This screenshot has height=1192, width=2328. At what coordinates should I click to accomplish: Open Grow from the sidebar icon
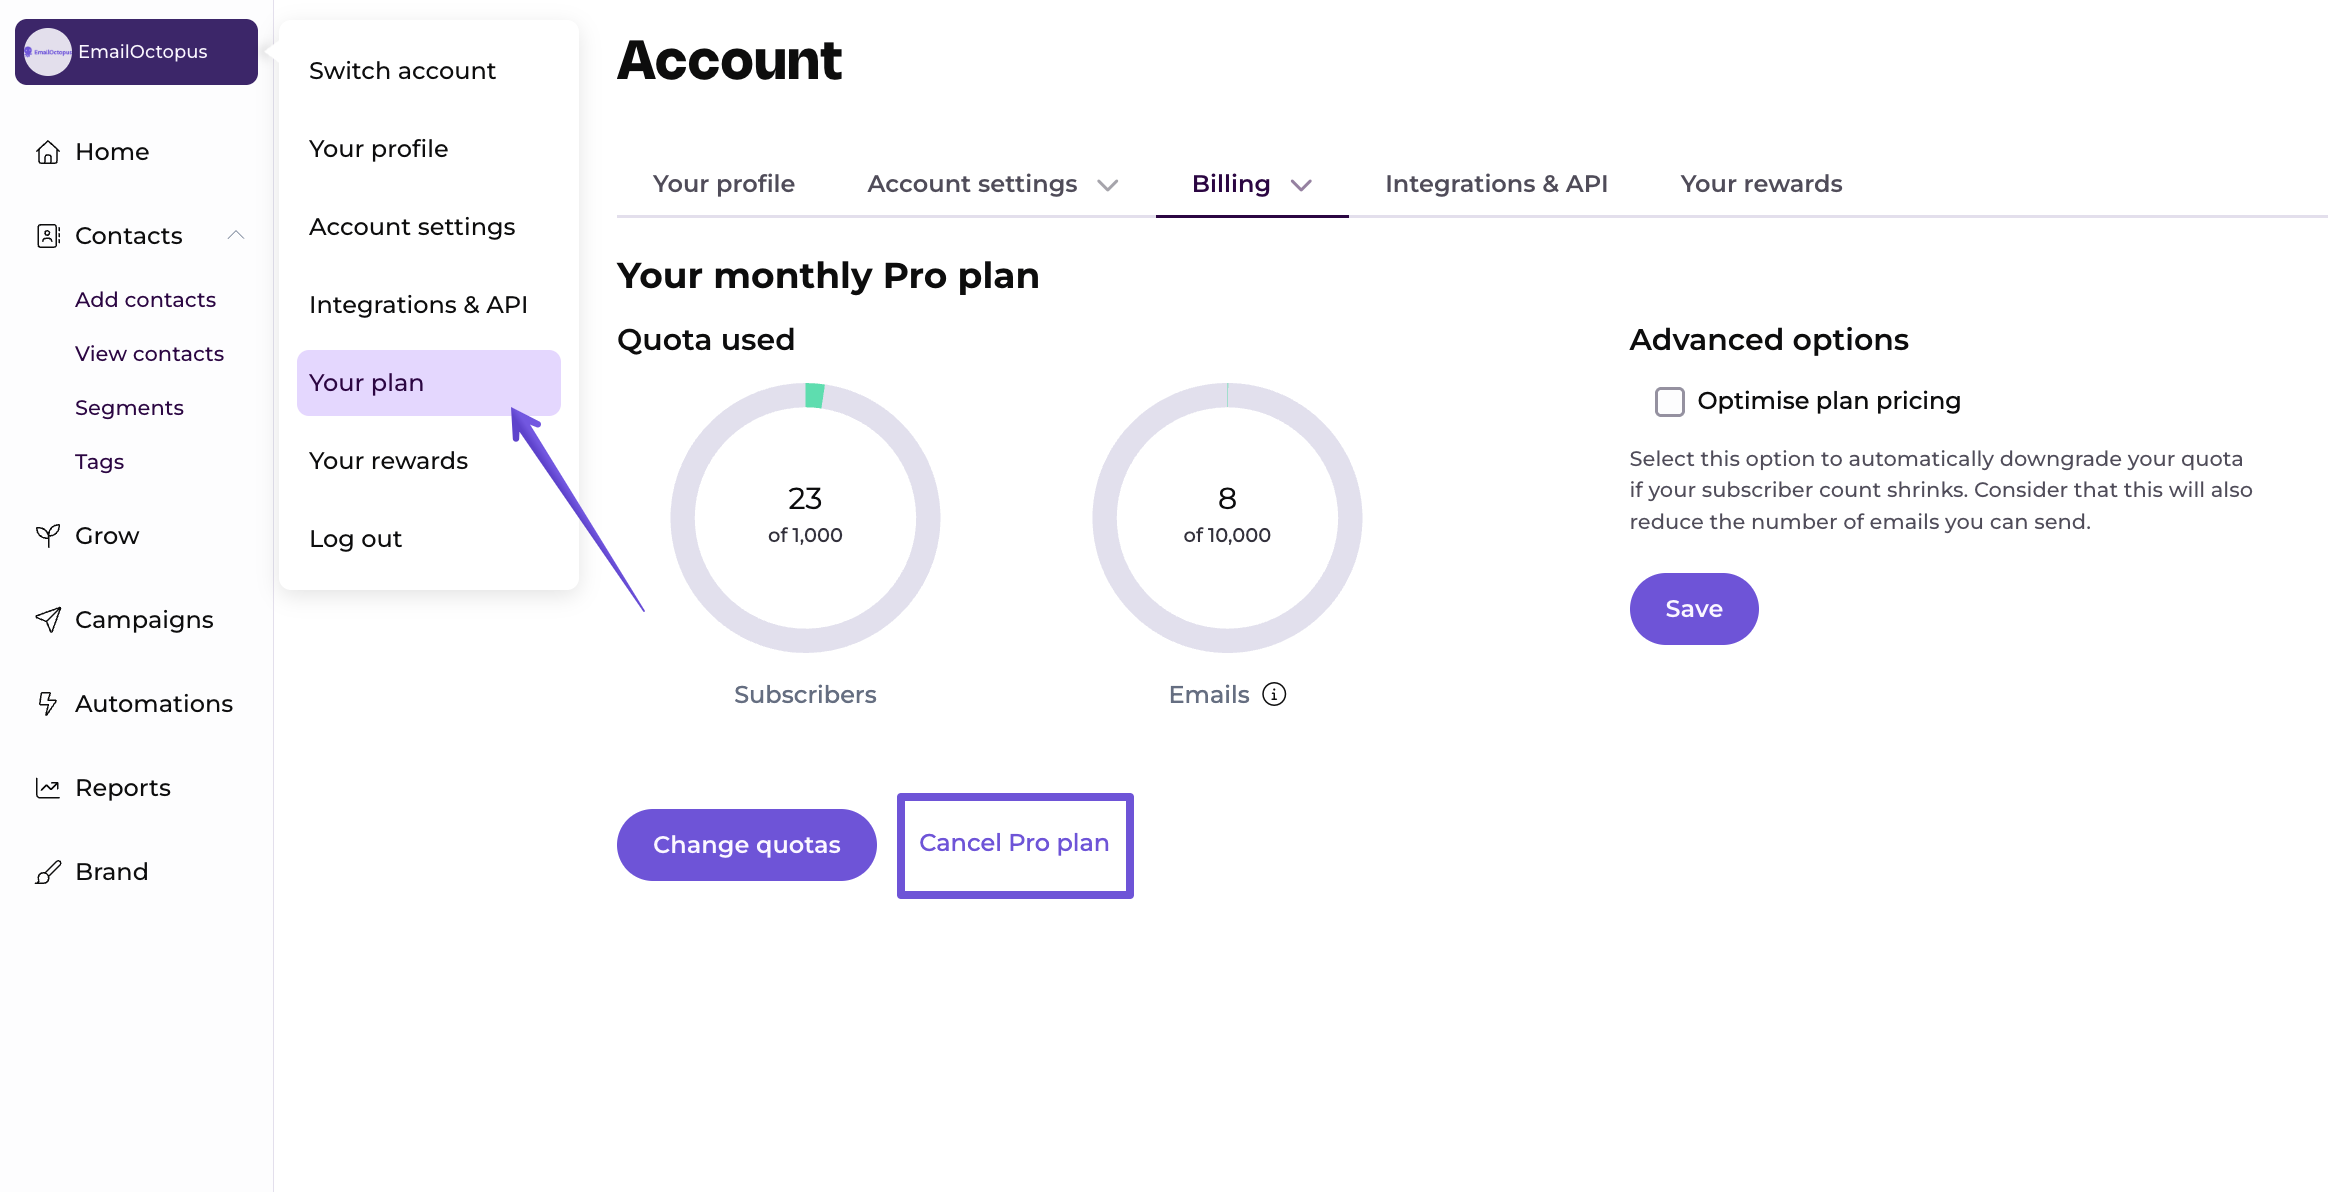click(47, 535)
